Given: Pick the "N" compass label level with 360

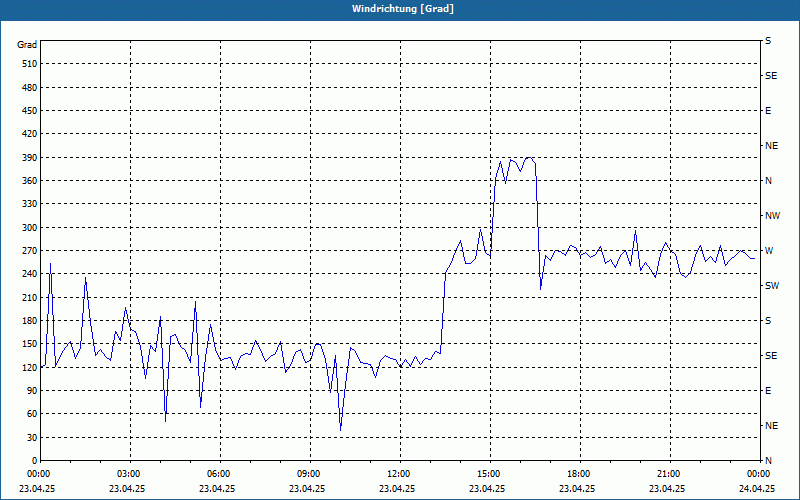Looking at the screenshot, I should (768, 181).
